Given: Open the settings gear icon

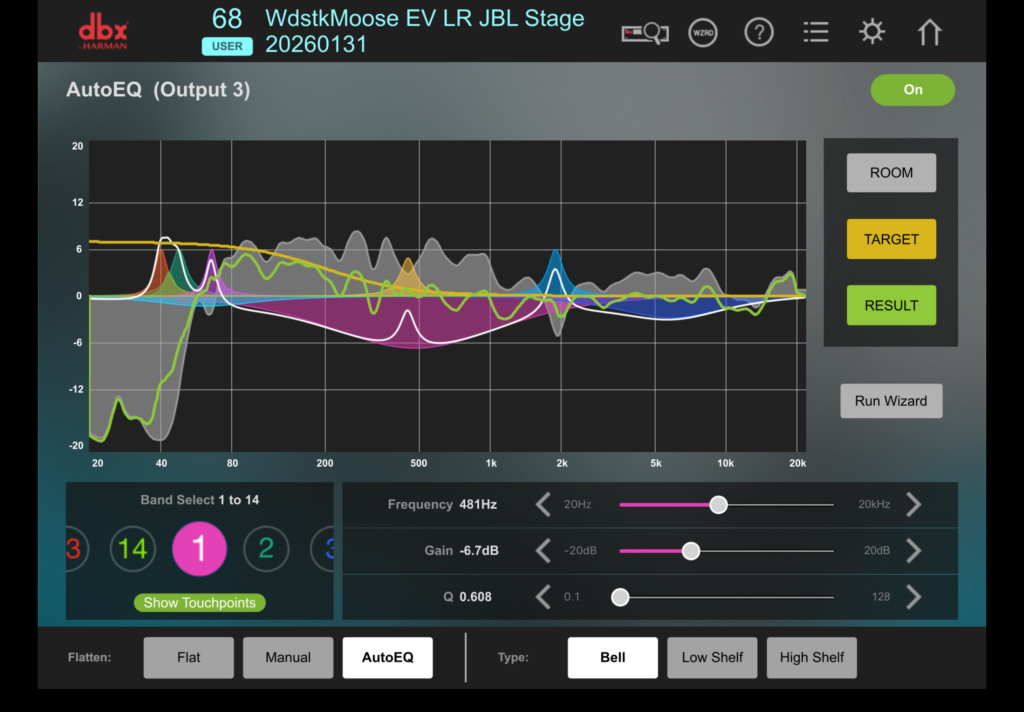Looking at the screenshot, I should click(x=872, y=31).
